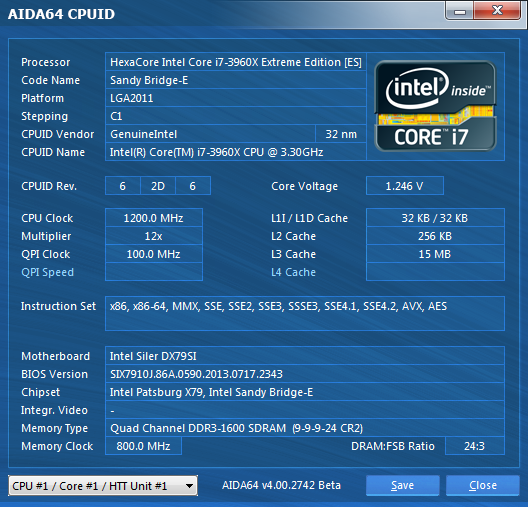Click the Multiplier 12x value box

[x=154, y=236]
